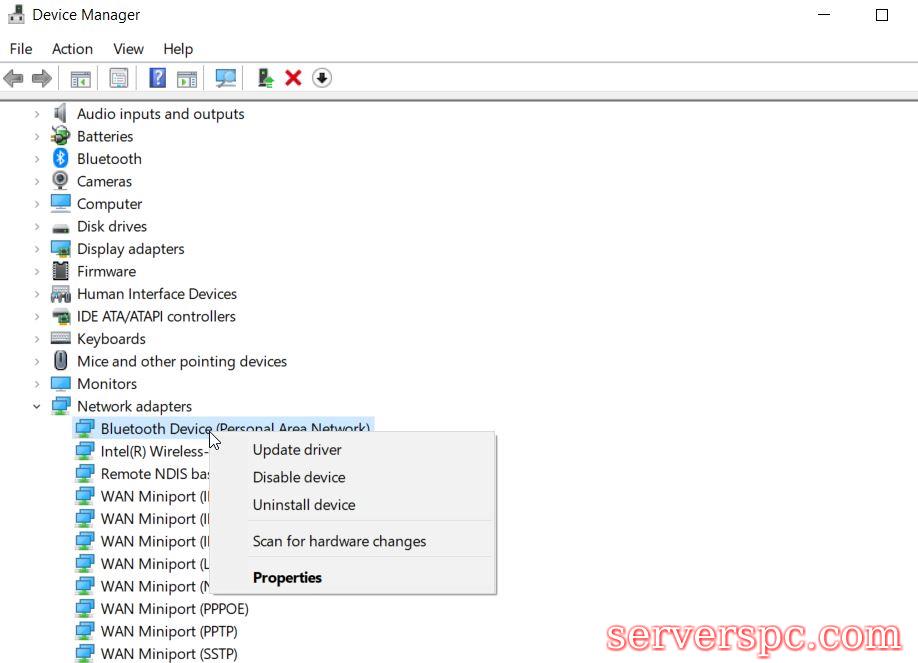Open the Action menu
This screenshot has width=918, height=663.
coord(72,49)
